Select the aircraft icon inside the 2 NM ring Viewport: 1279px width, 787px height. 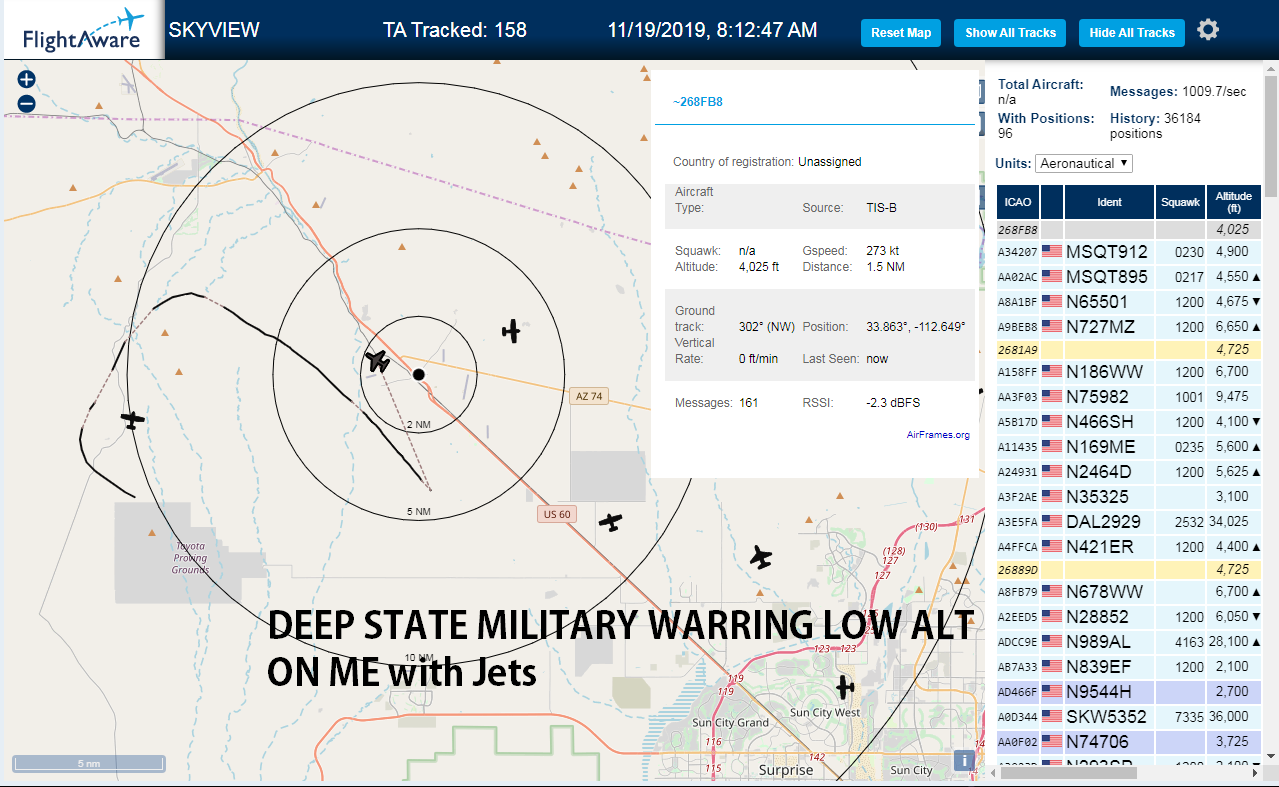point(378,360)
